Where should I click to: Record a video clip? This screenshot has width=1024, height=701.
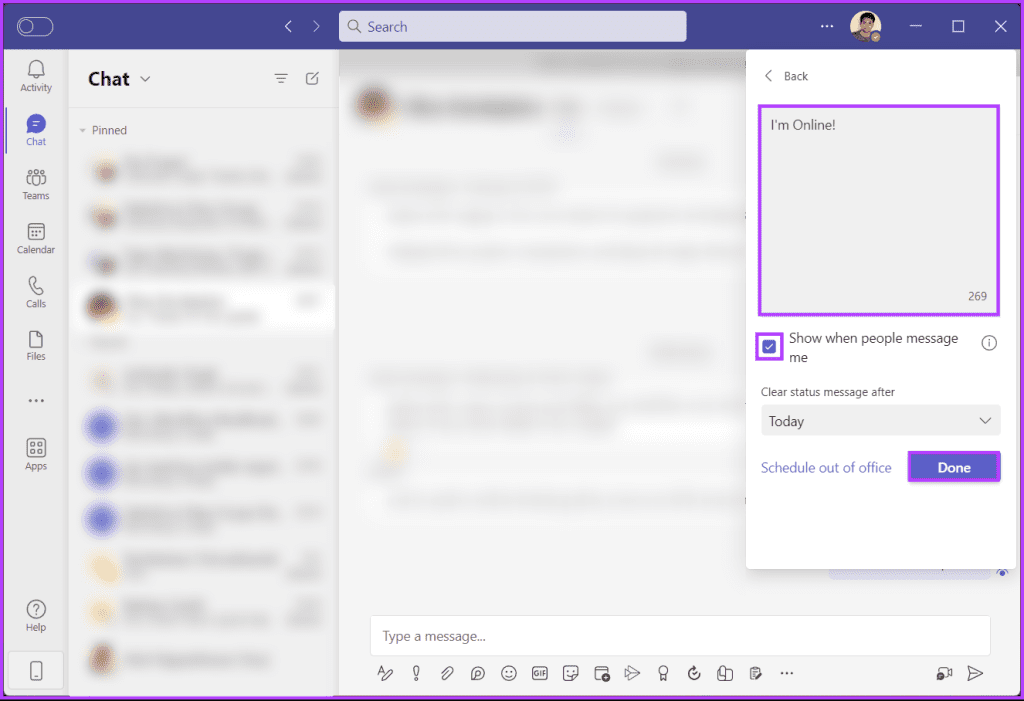coord(943,673)
